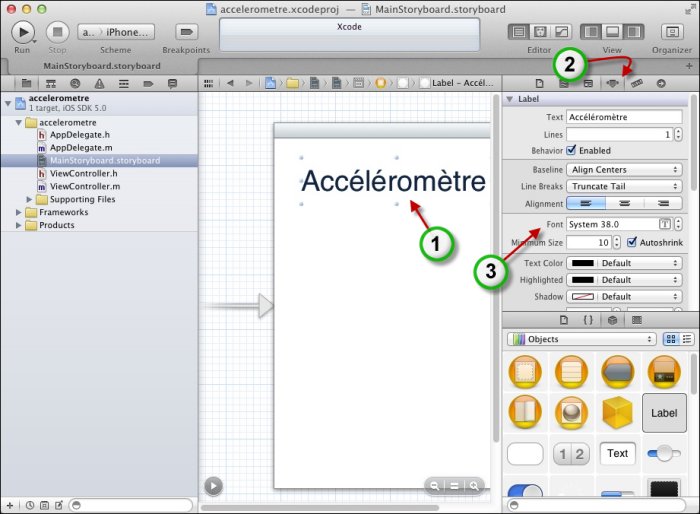700x514 pixels.
Task: Toggle the Autoshrink checkbox
Action: point(632,242)
